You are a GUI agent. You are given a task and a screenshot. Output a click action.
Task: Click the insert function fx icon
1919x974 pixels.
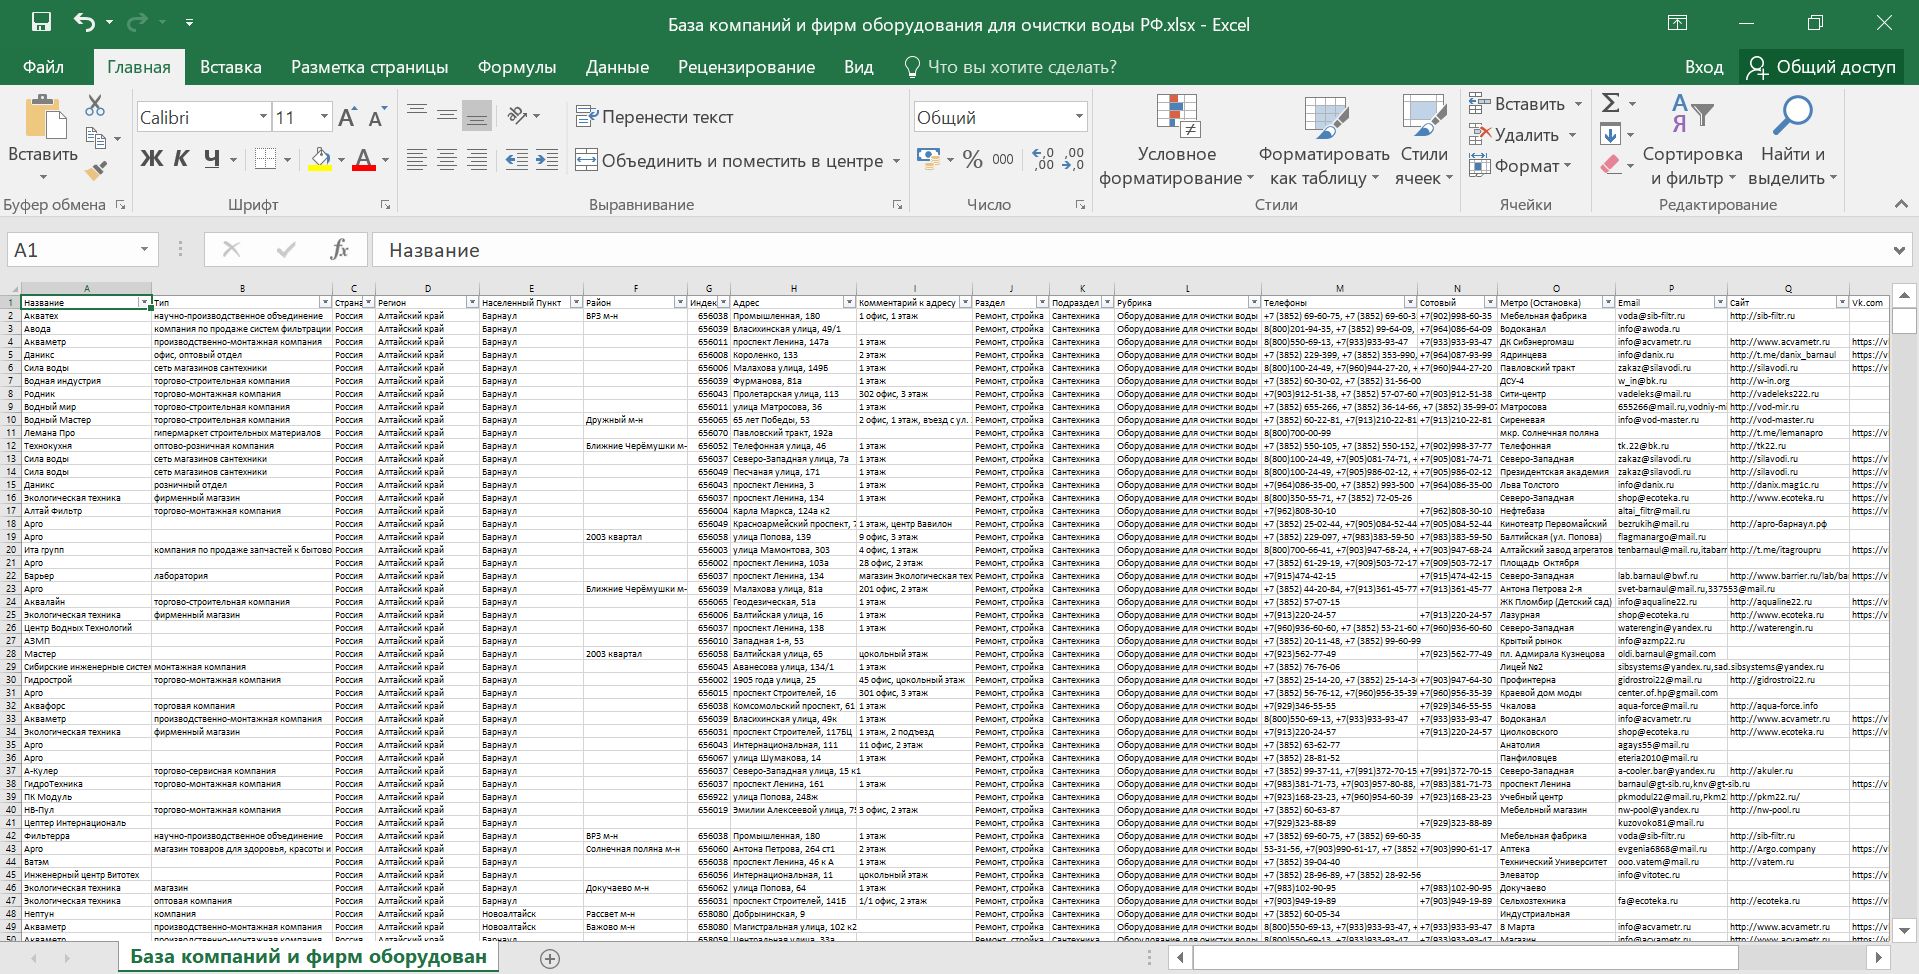pyautogui.click(x=339, y=250)
